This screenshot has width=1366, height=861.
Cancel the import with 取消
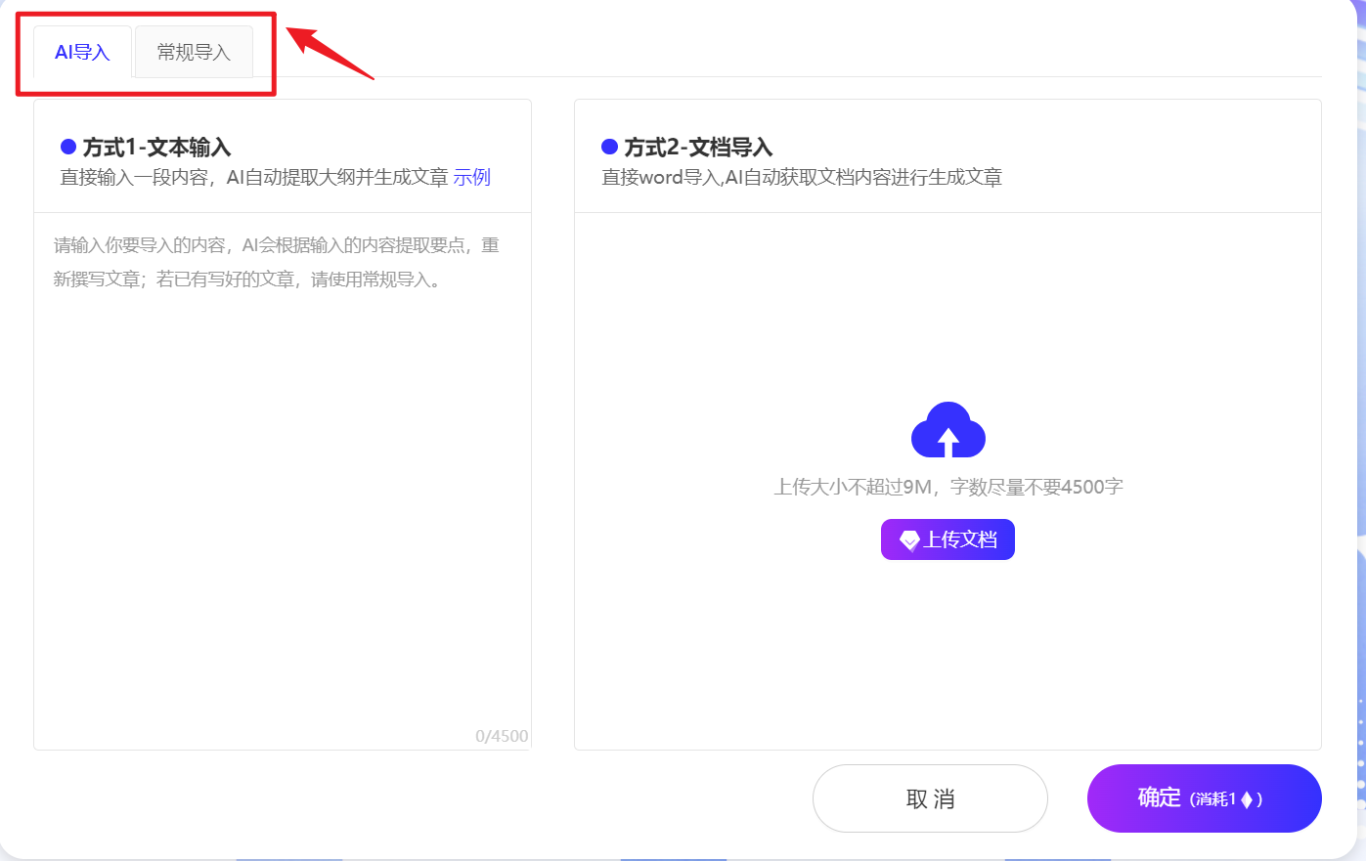click(x=930, y=798)
